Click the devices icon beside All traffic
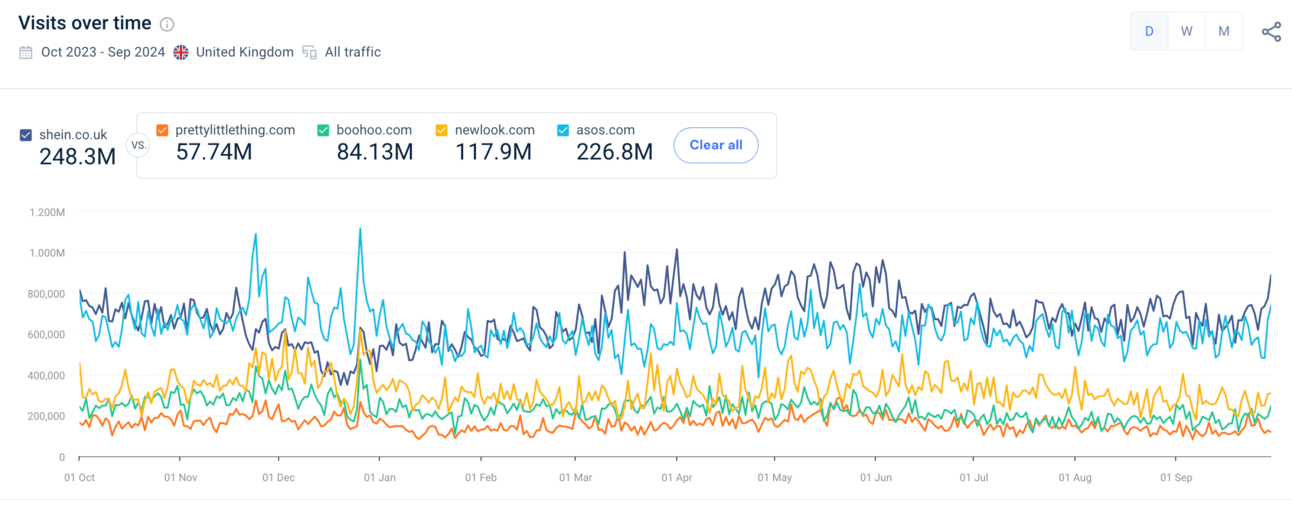1292x511 pixels. click(x=310, y=52)
